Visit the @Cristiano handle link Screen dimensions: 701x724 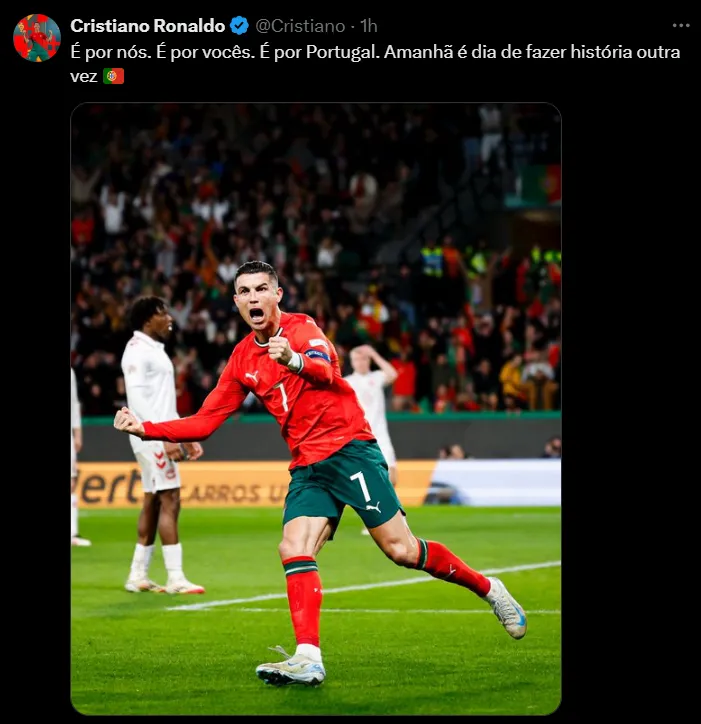[300, 26]
